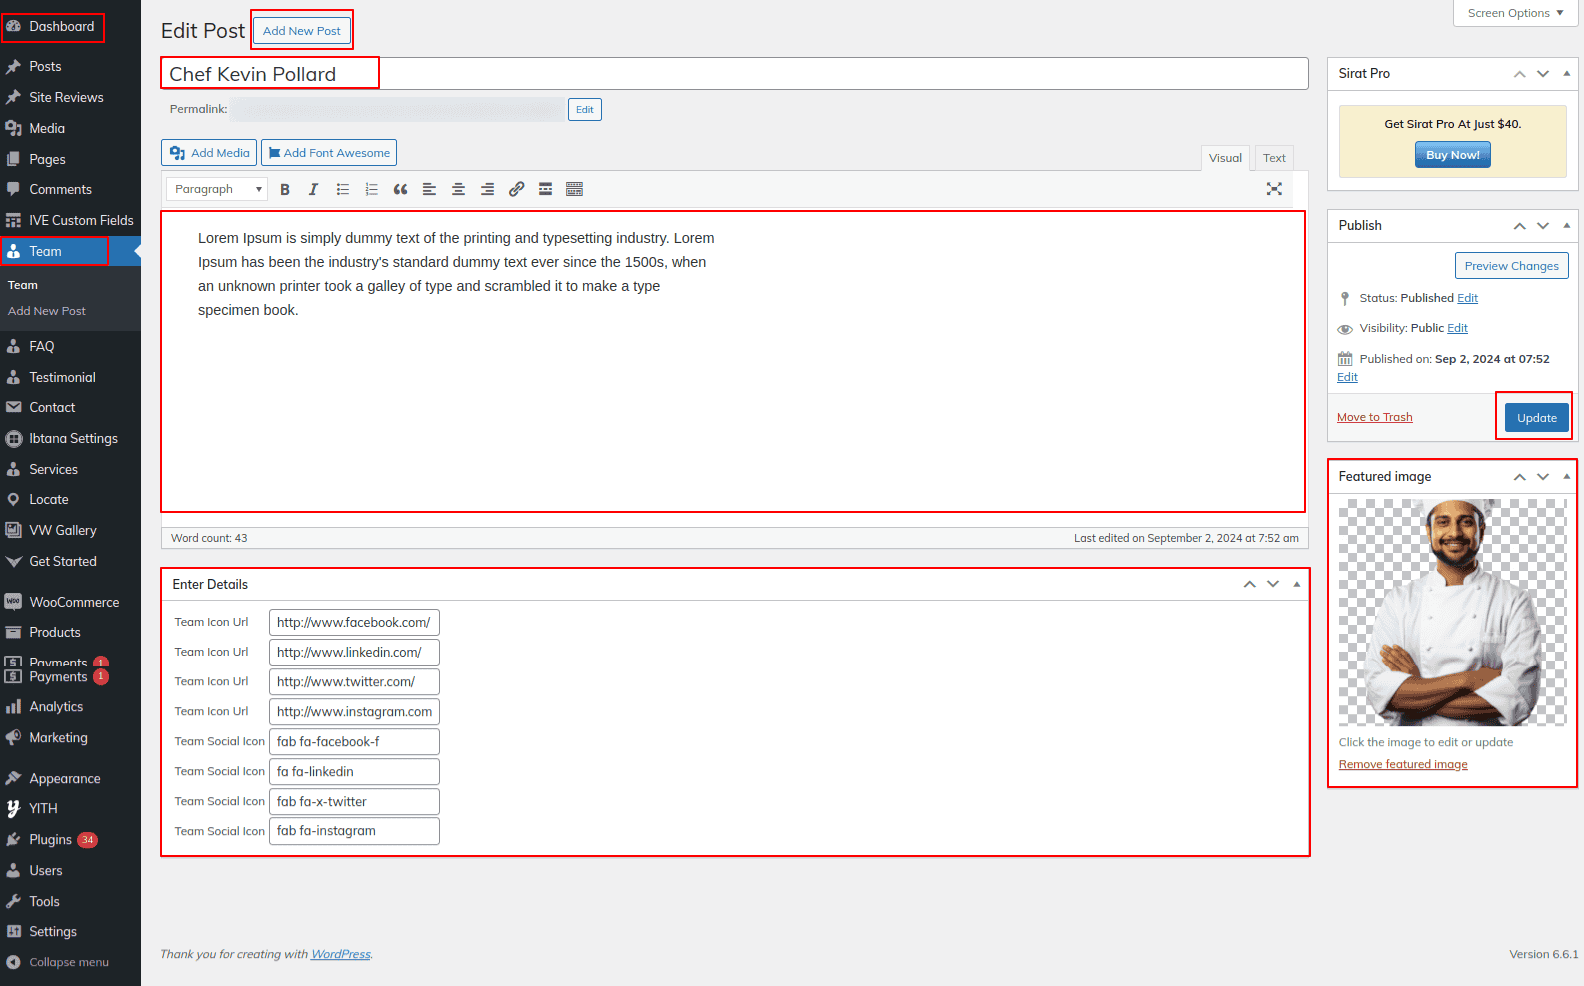Open the Paragraph format dropdown
Viewport: 1584px width, 986px height.
217,189
